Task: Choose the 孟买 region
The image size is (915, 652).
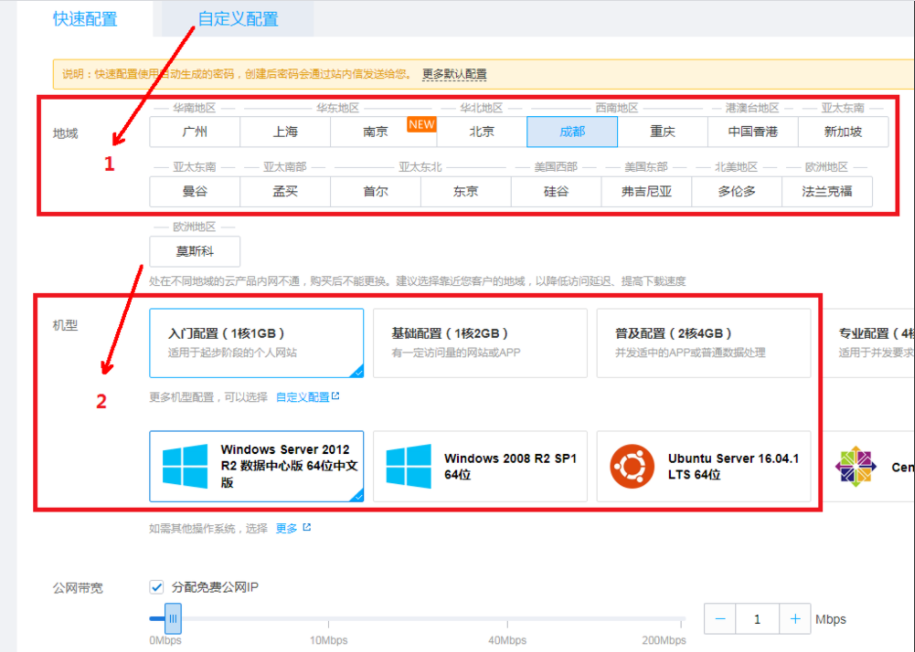Action: [285, 191]
